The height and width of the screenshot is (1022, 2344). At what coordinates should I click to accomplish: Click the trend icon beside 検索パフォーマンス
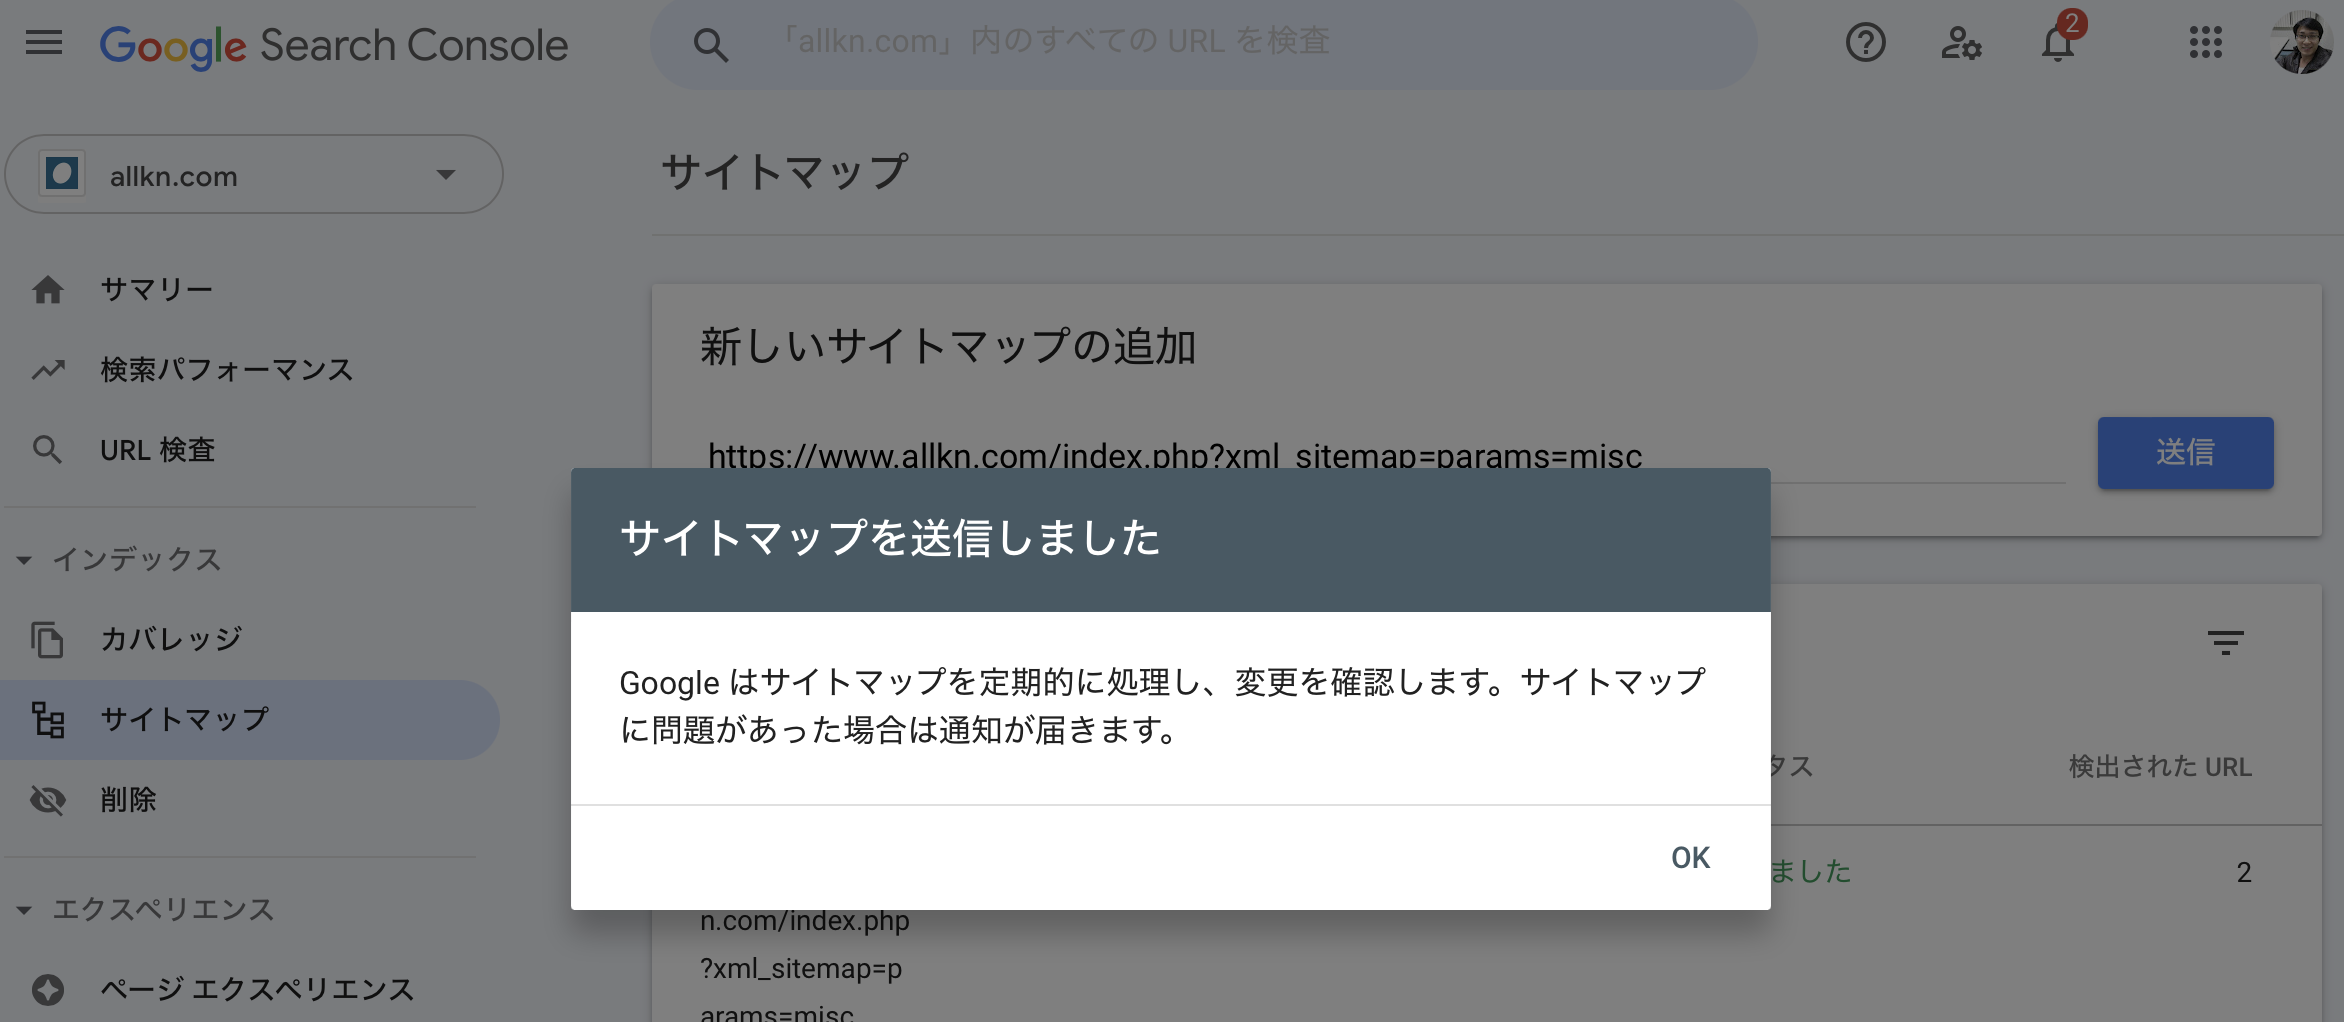coord(48,370)
